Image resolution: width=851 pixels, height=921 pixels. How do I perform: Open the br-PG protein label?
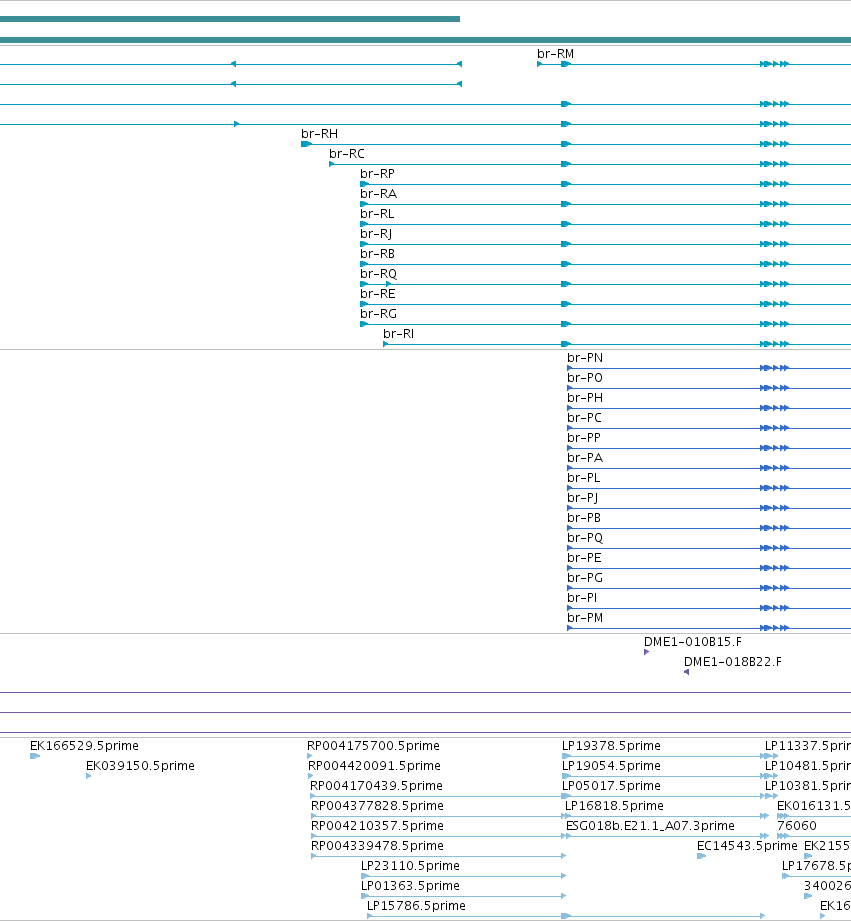tap(585, 577)
